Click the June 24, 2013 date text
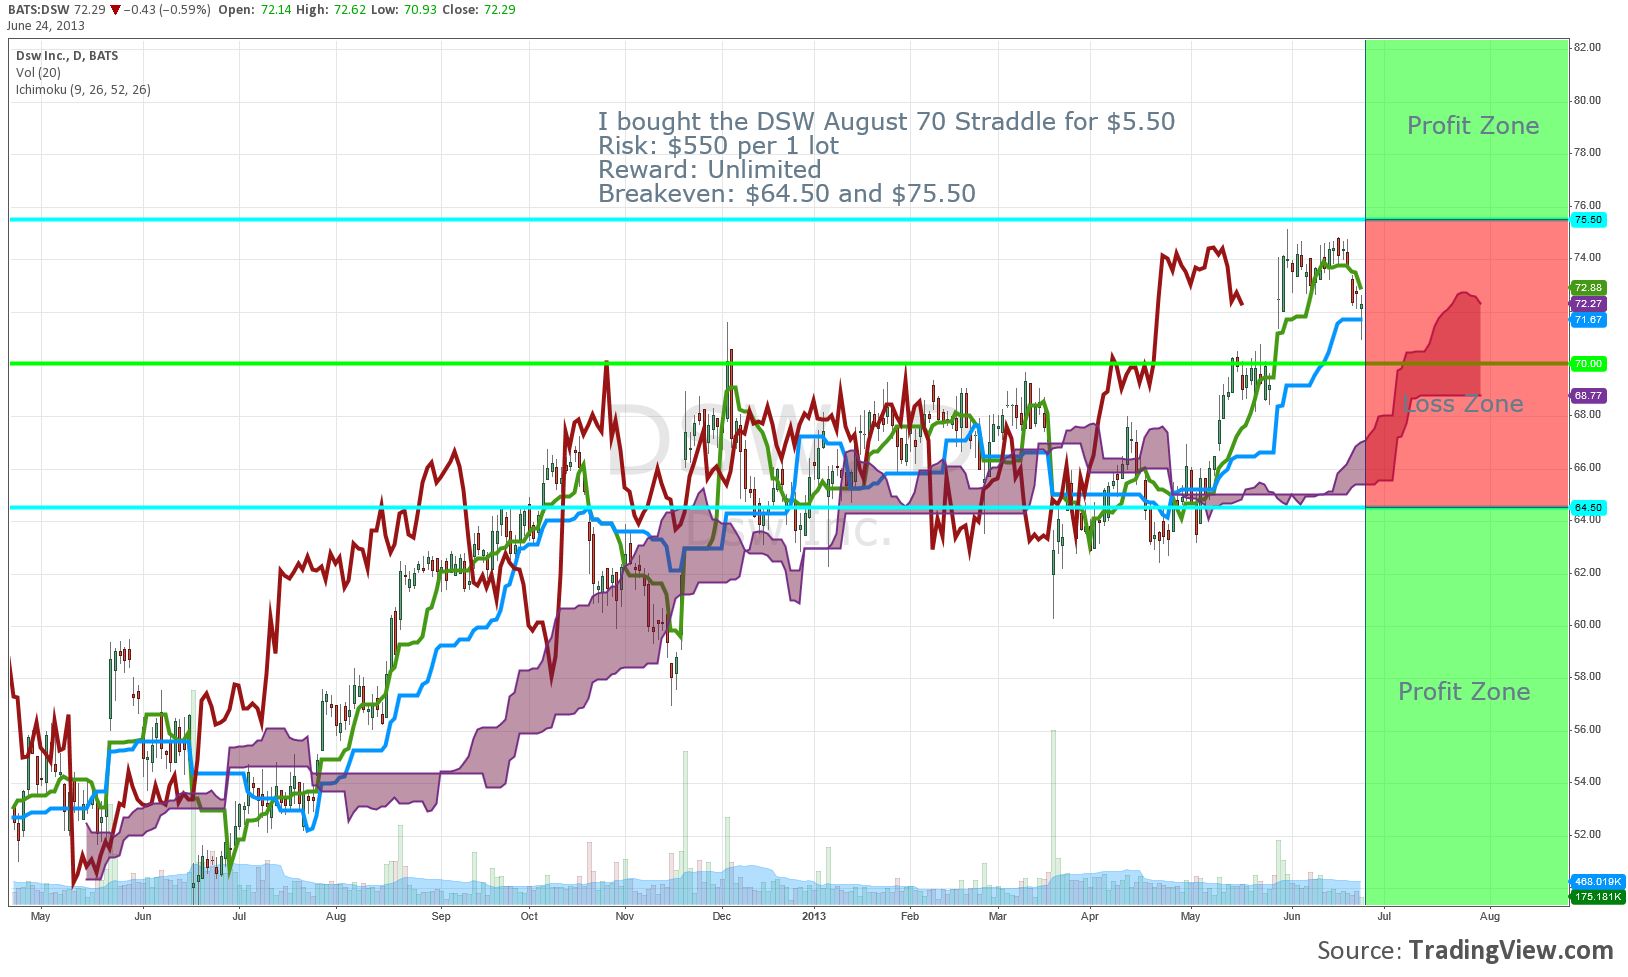Viewport: 1628px width, 977px height. tap(46, 25)
